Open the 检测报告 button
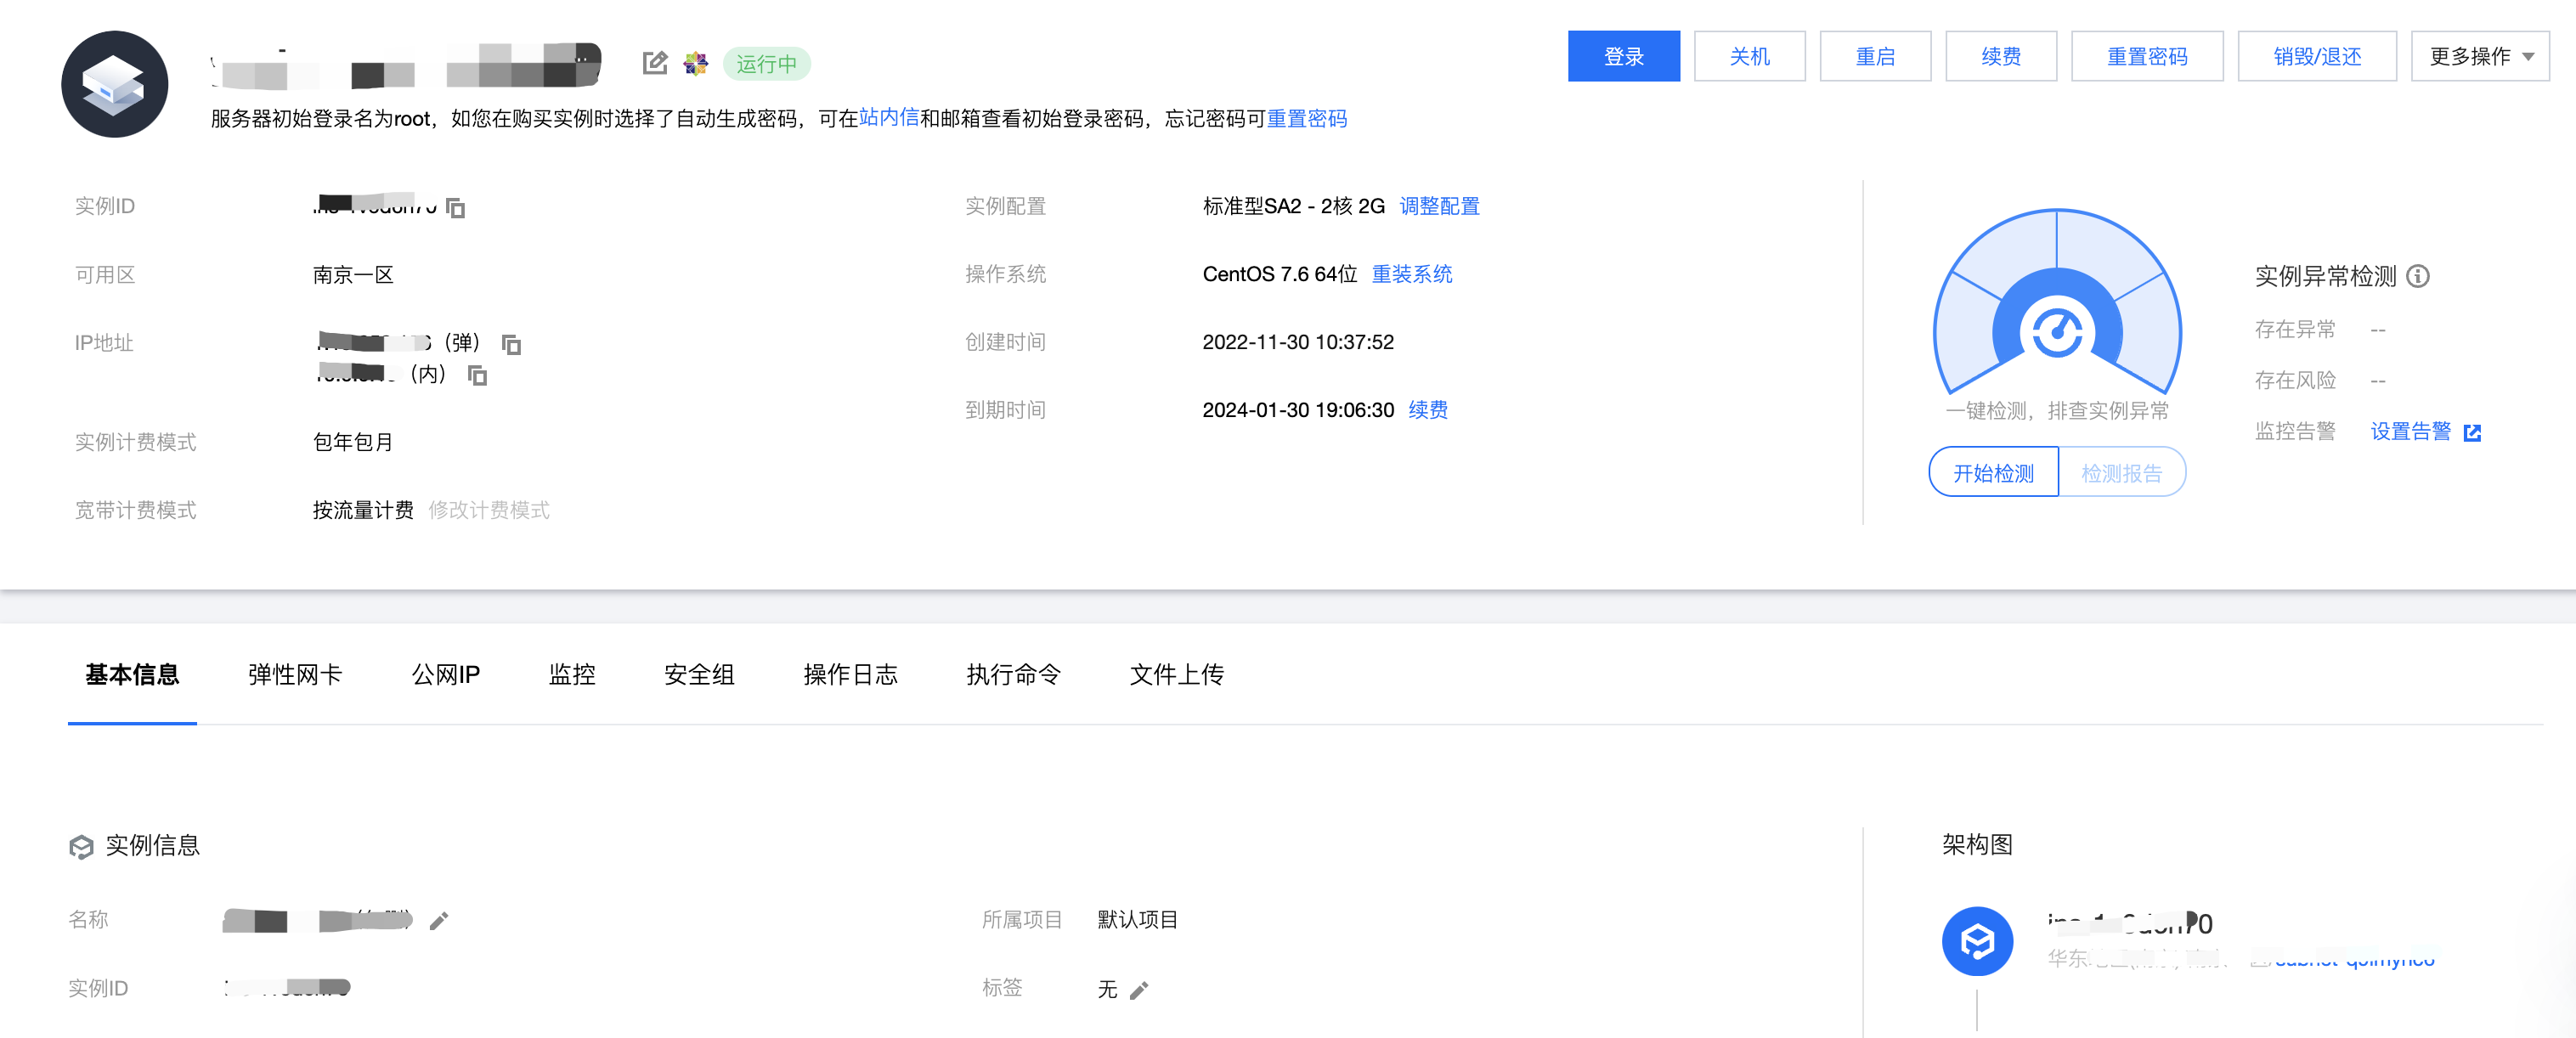Screen dimensions: 2576x1038 coord(2122,472)
